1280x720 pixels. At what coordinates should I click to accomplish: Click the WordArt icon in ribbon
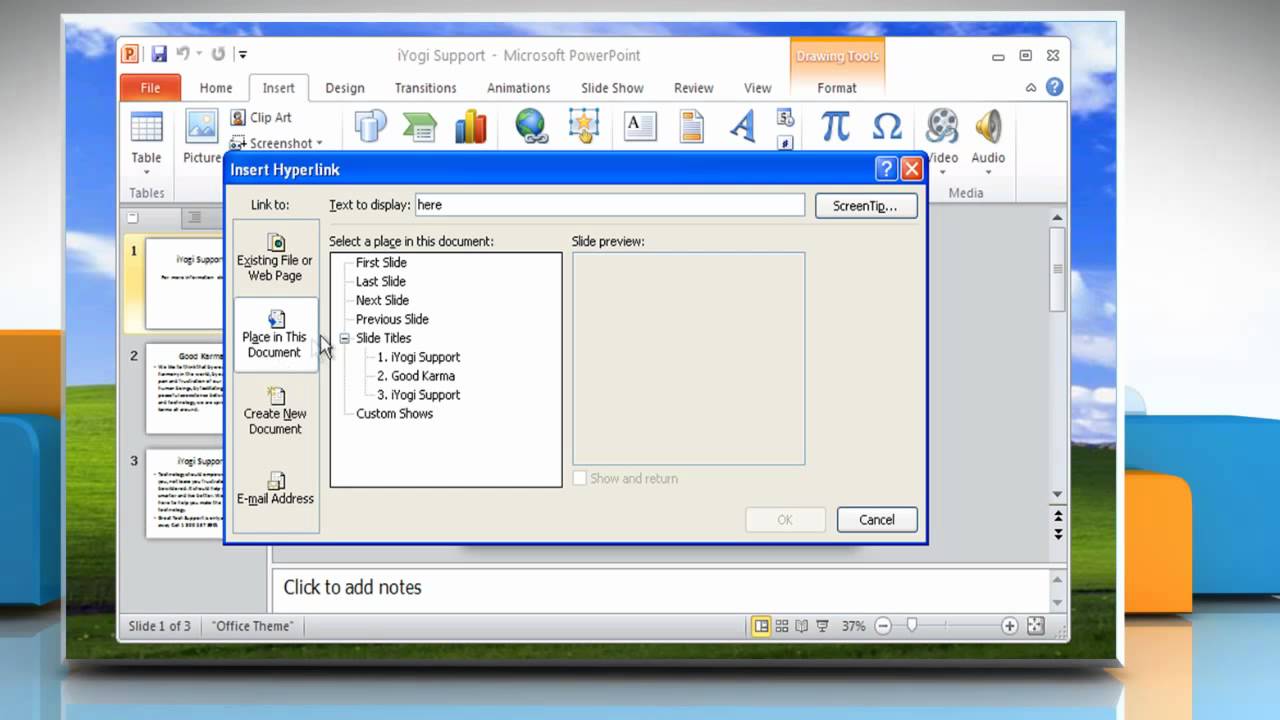(742, 127)
